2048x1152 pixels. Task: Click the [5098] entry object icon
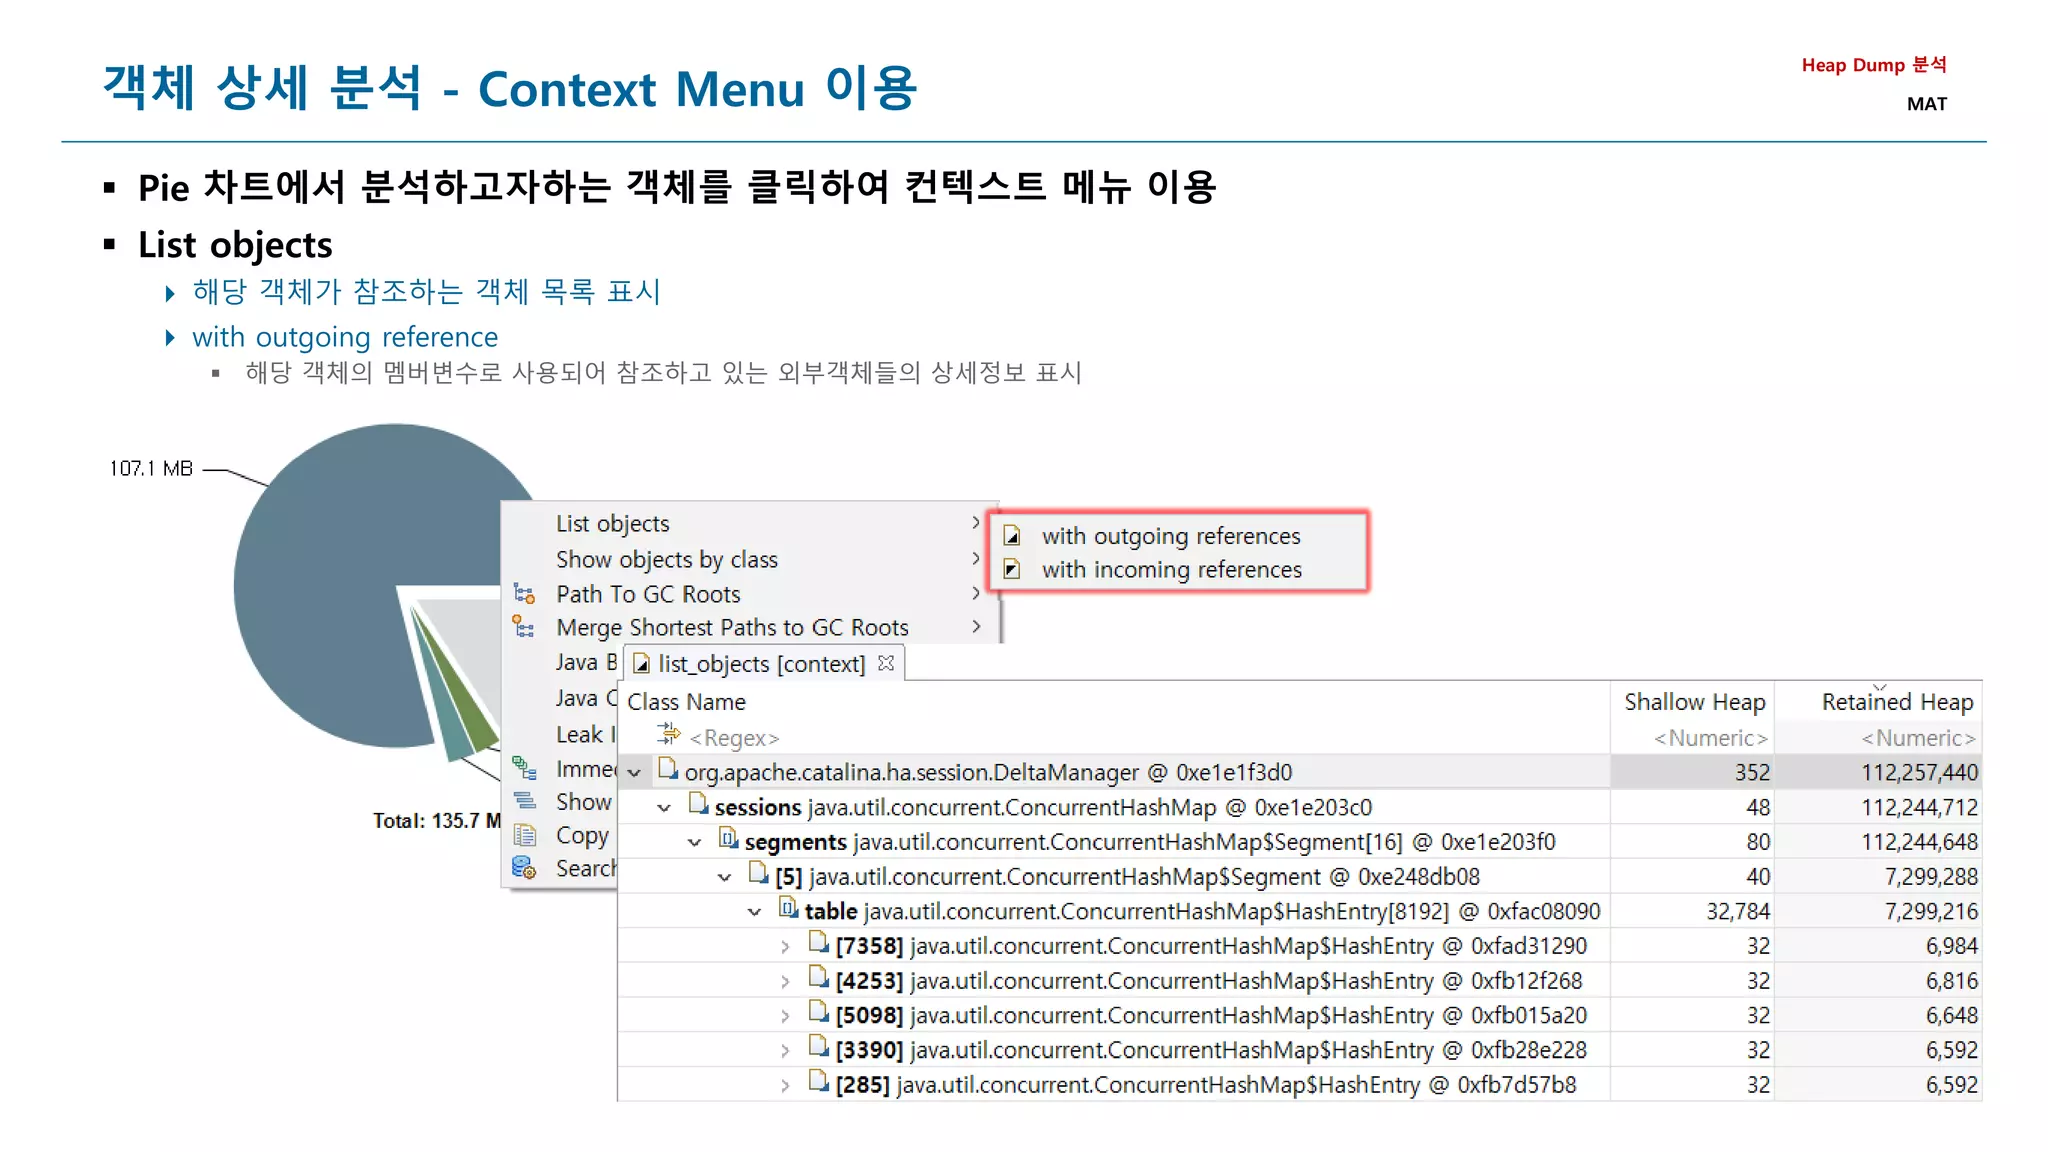tap(819, 1012)
